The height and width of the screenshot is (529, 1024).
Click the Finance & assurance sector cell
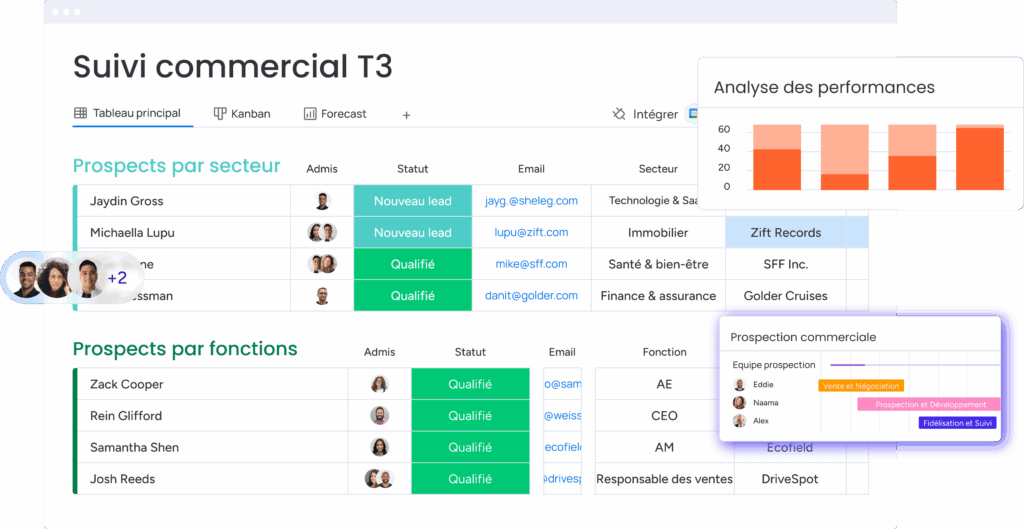tap(658, 296)
